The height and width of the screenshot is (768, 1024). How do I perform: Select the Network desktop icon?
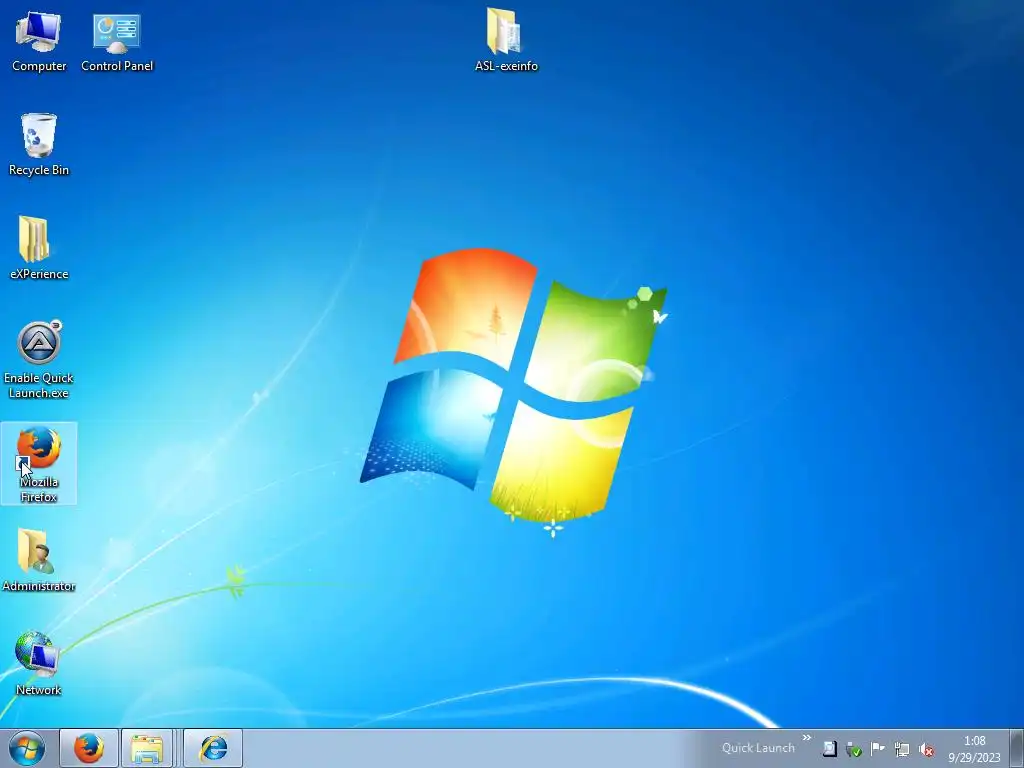(x=39, y=664)
